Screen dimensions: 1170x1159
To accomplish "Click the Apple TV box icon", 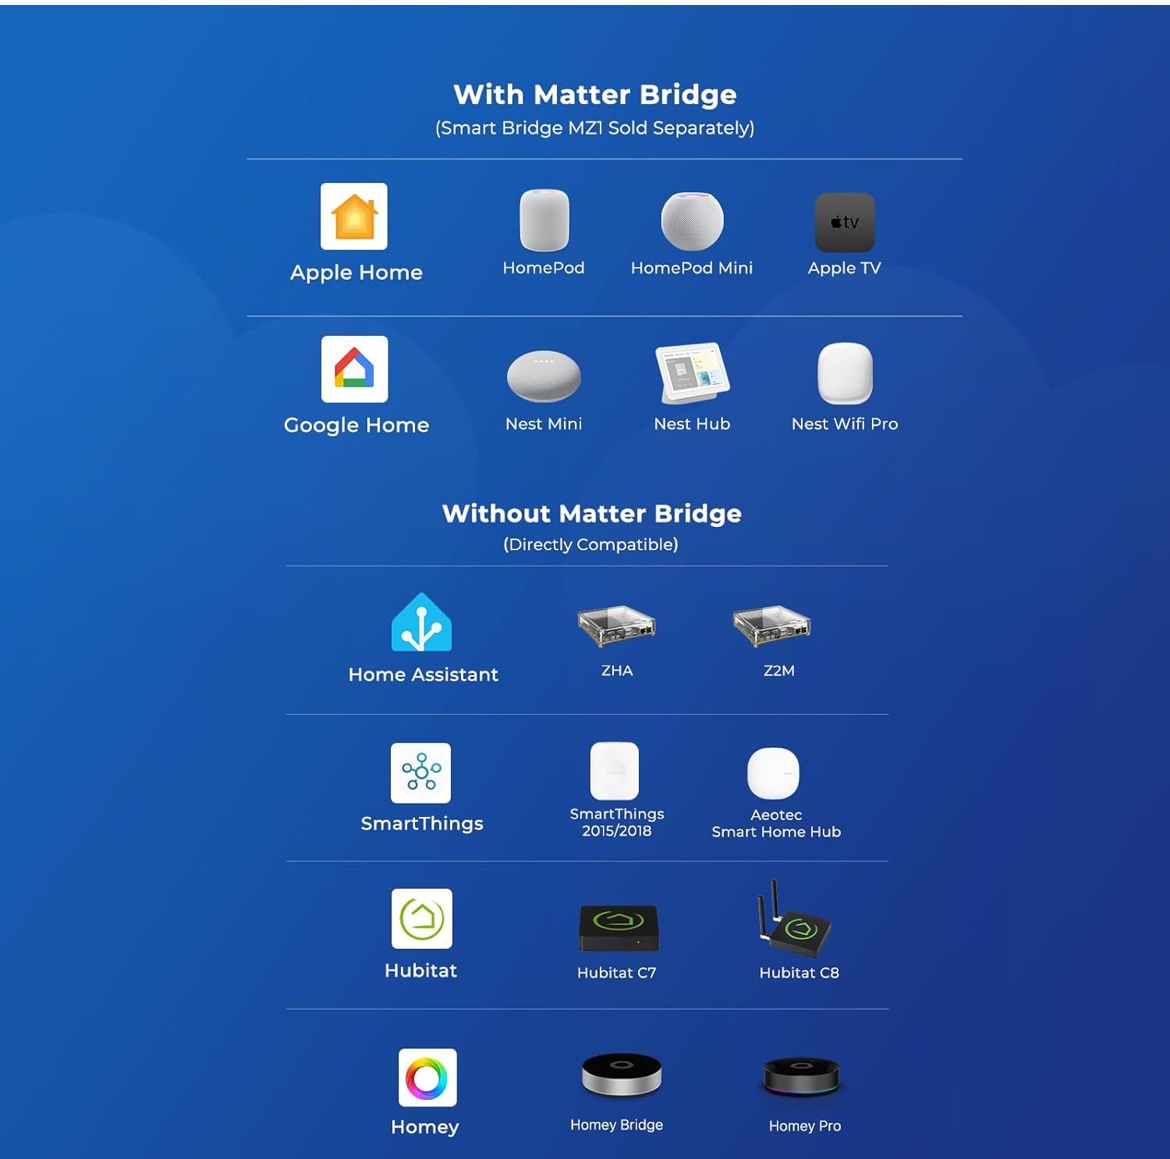I will (x=845, y=222).
